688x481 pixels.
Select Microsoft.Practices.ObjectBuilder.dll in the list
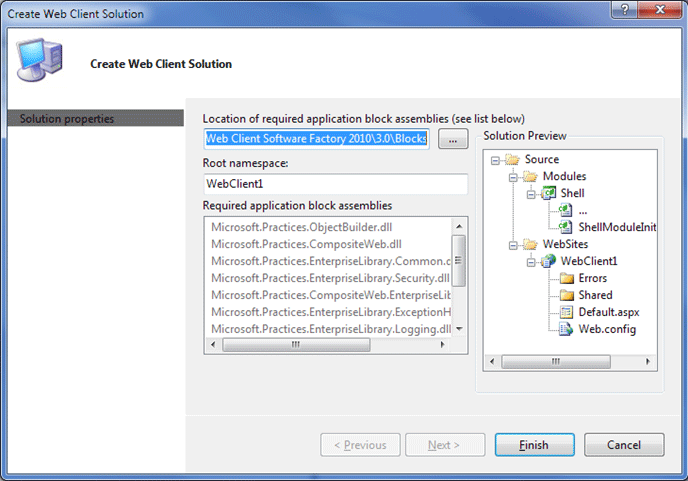301,227
